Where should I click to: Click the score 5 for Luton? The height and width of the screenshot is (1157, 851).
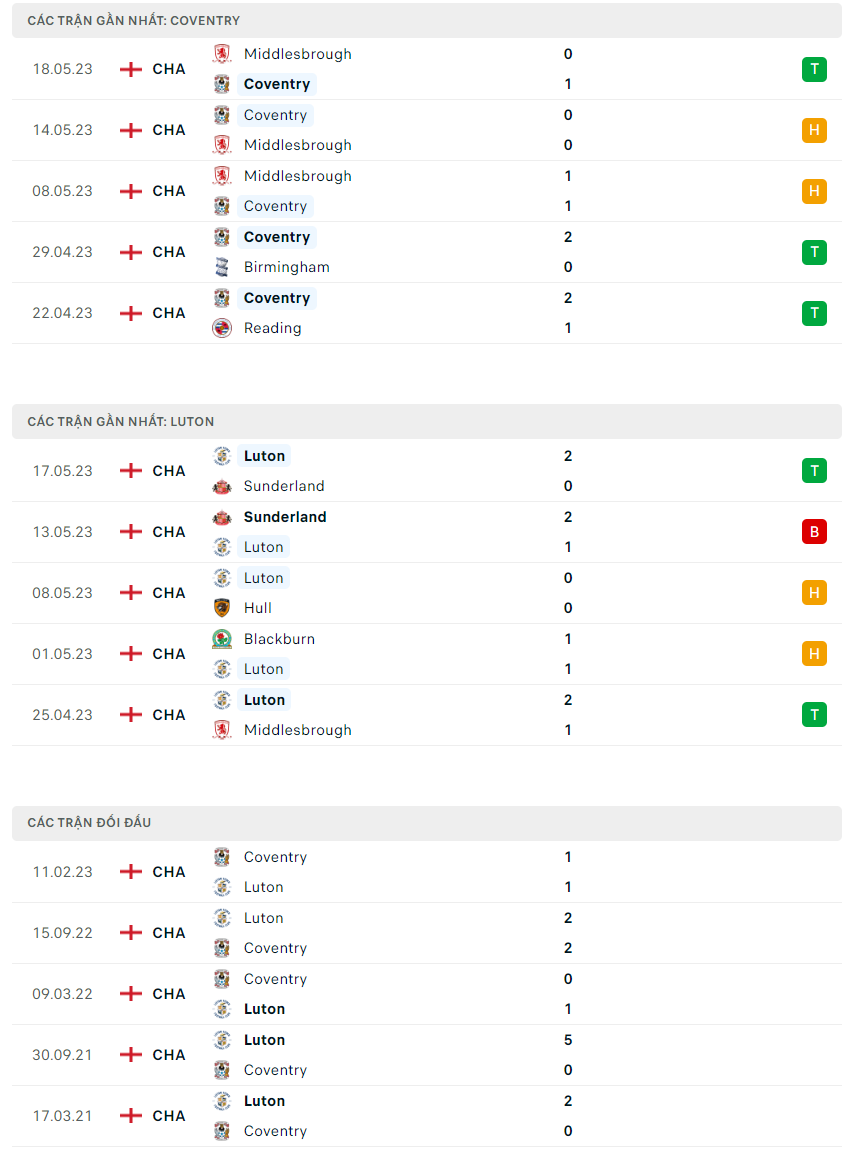click(x=568, y=1040)
